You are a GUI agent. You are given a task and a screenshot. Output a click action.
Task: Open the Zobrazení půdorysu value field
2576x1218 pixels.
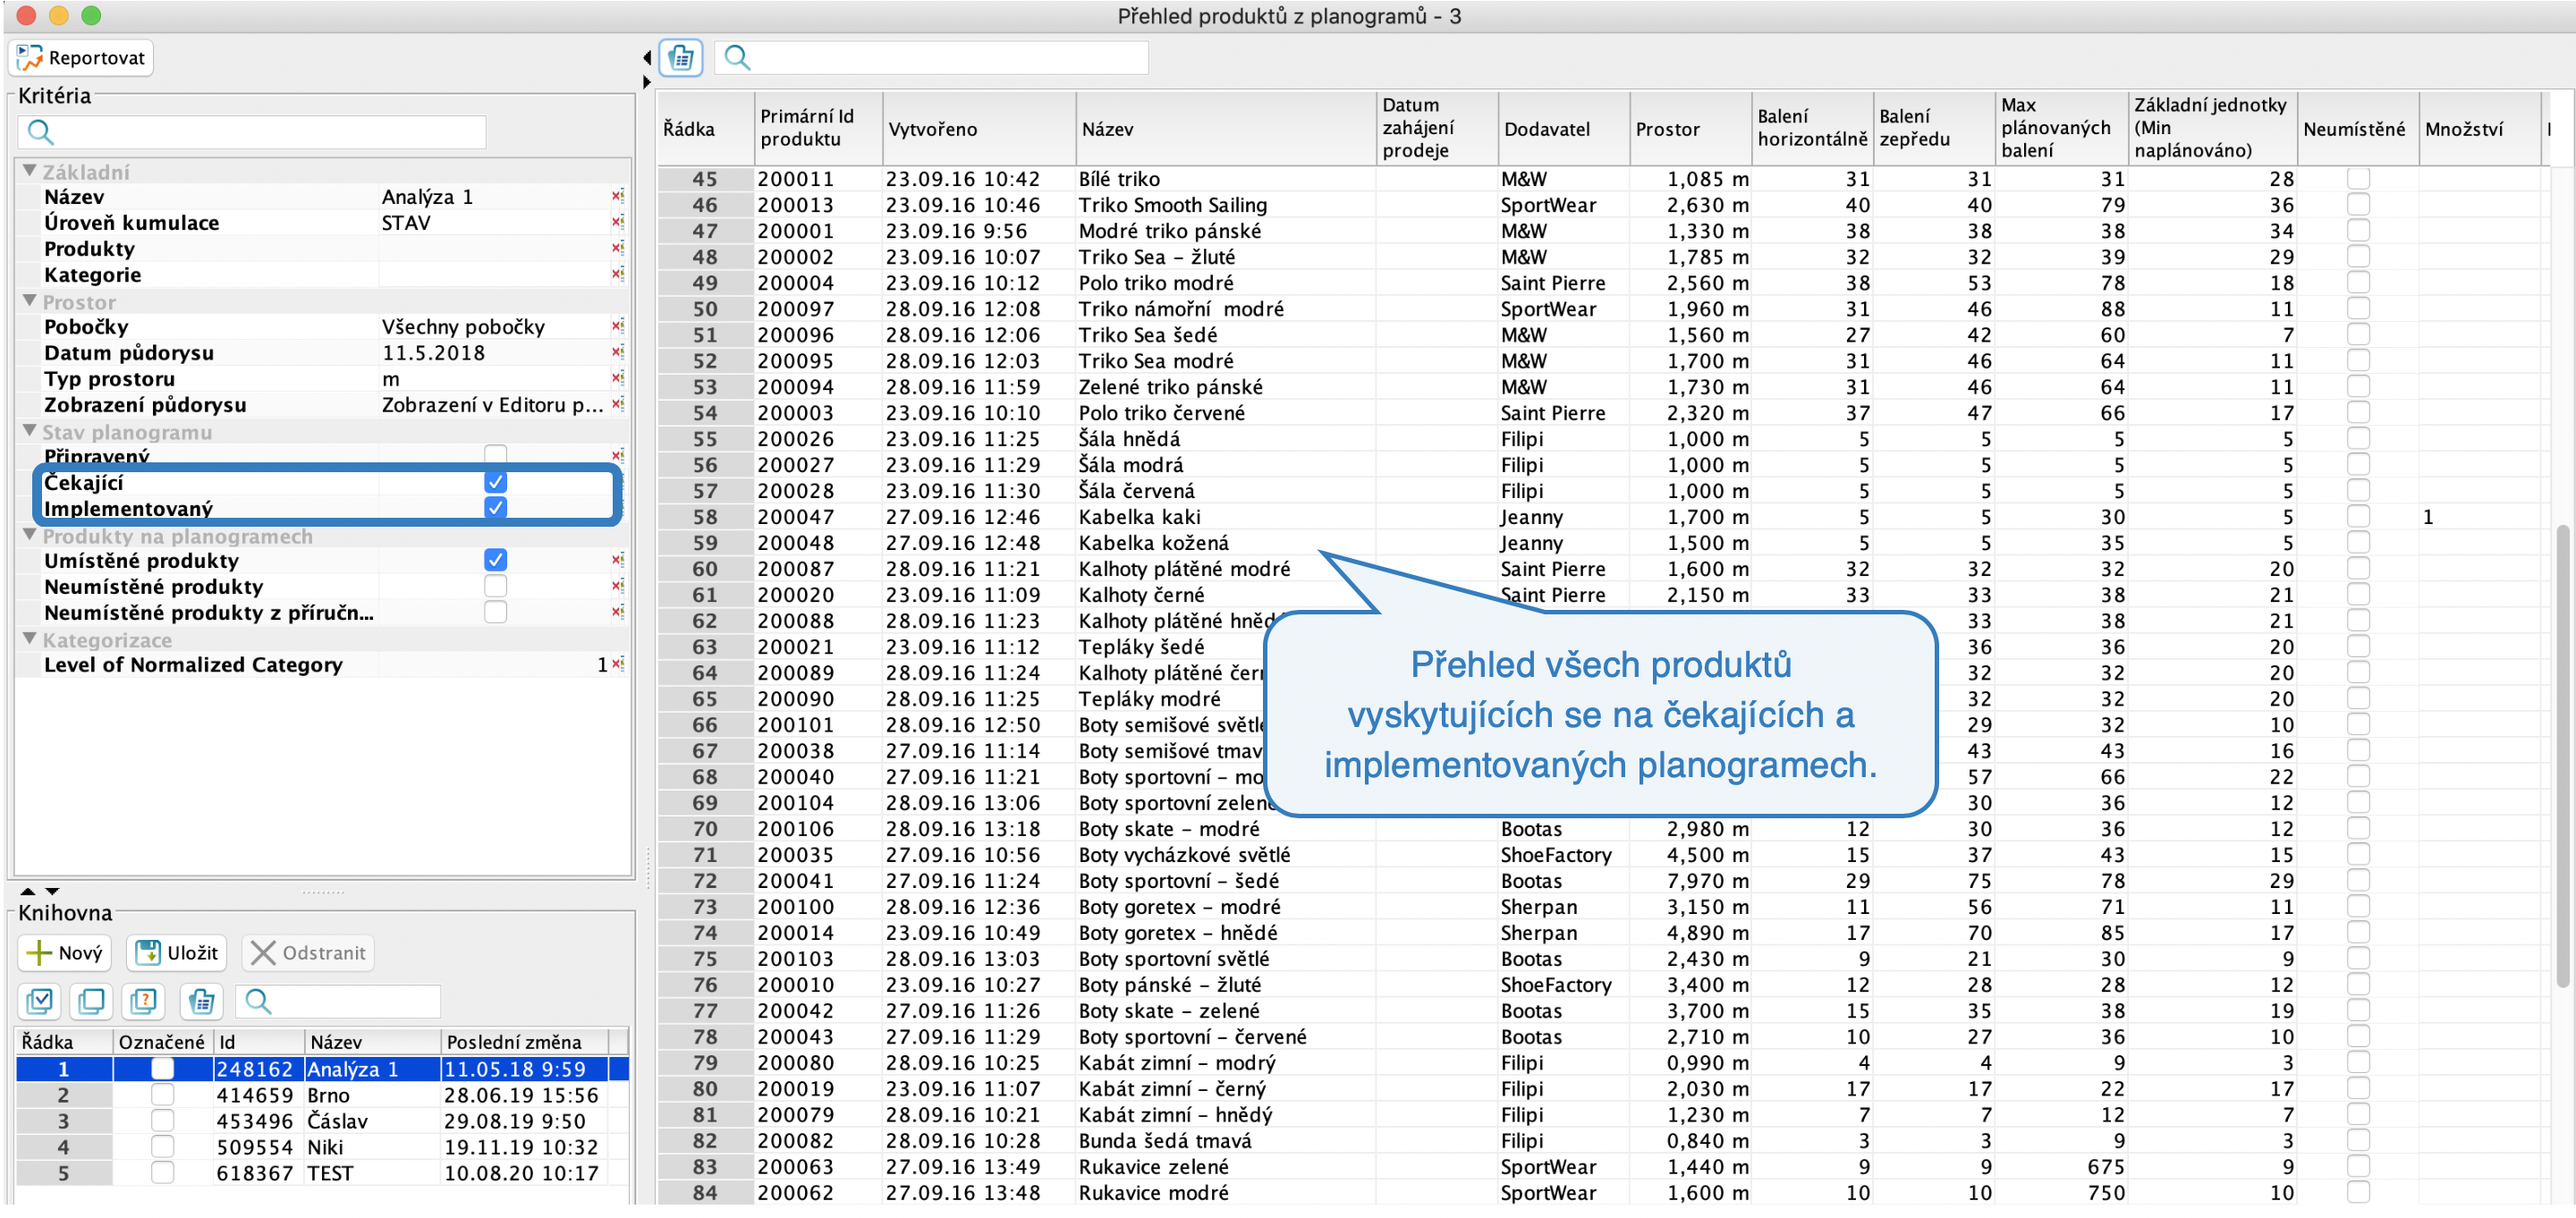pyautogui.click(x=494, y=405)
